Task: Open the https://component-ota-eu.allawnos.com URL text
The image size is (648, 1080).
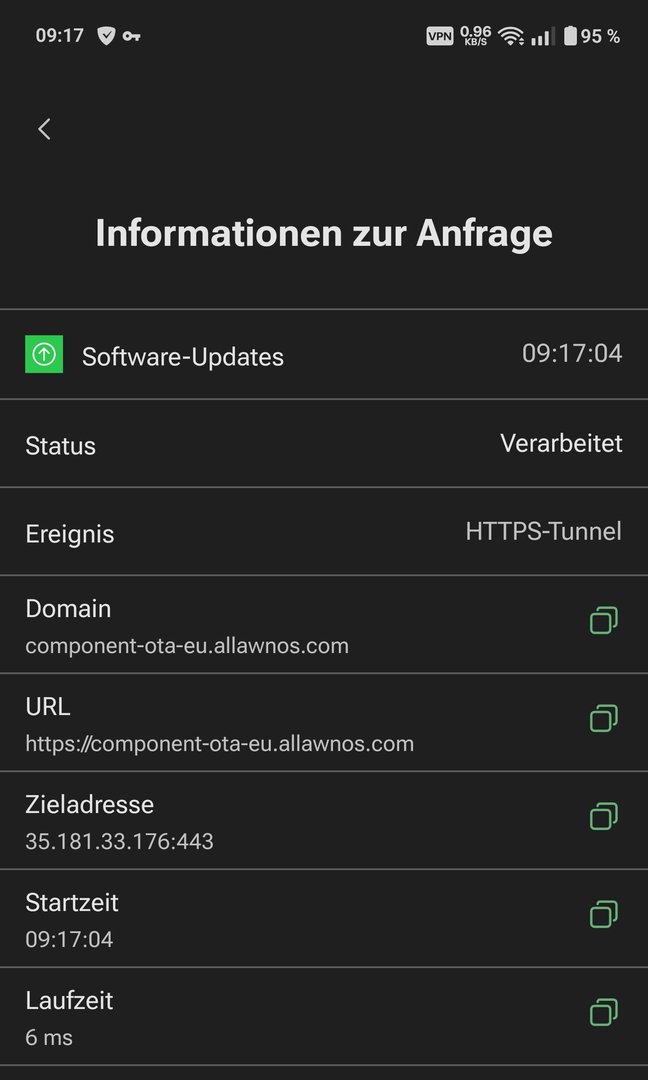Action: (219, 743)
